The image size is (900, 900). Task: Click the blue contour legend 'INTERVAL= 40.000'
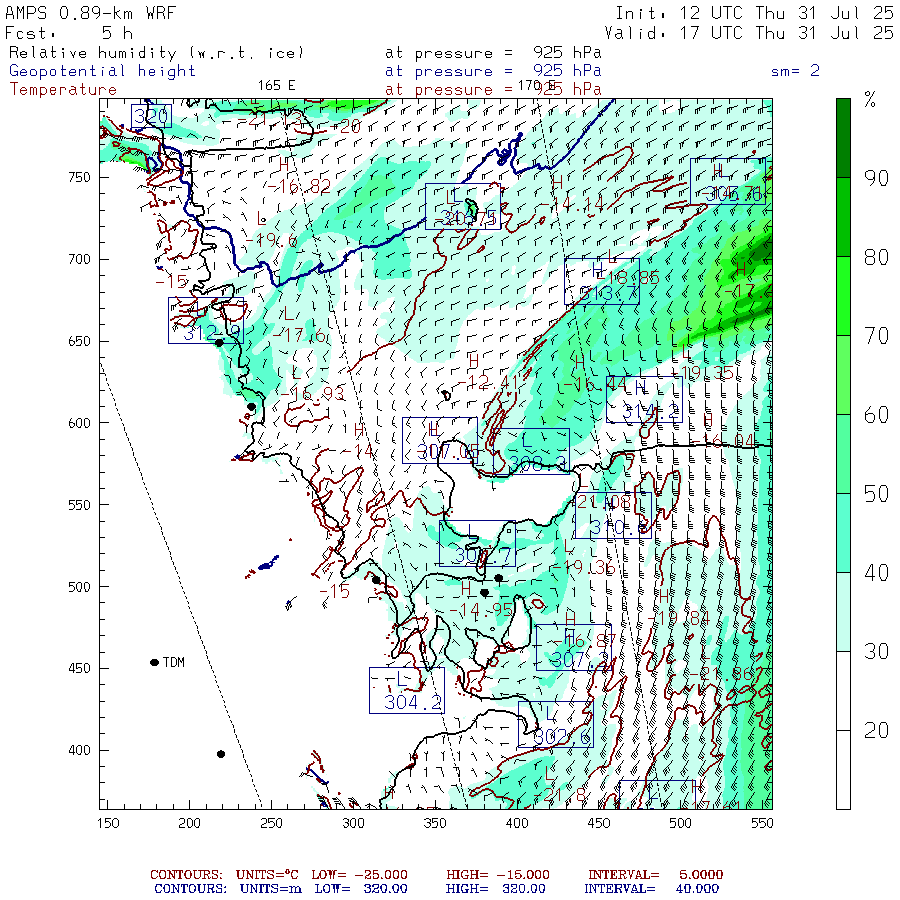pyautogui.click(x=651, y=889)
